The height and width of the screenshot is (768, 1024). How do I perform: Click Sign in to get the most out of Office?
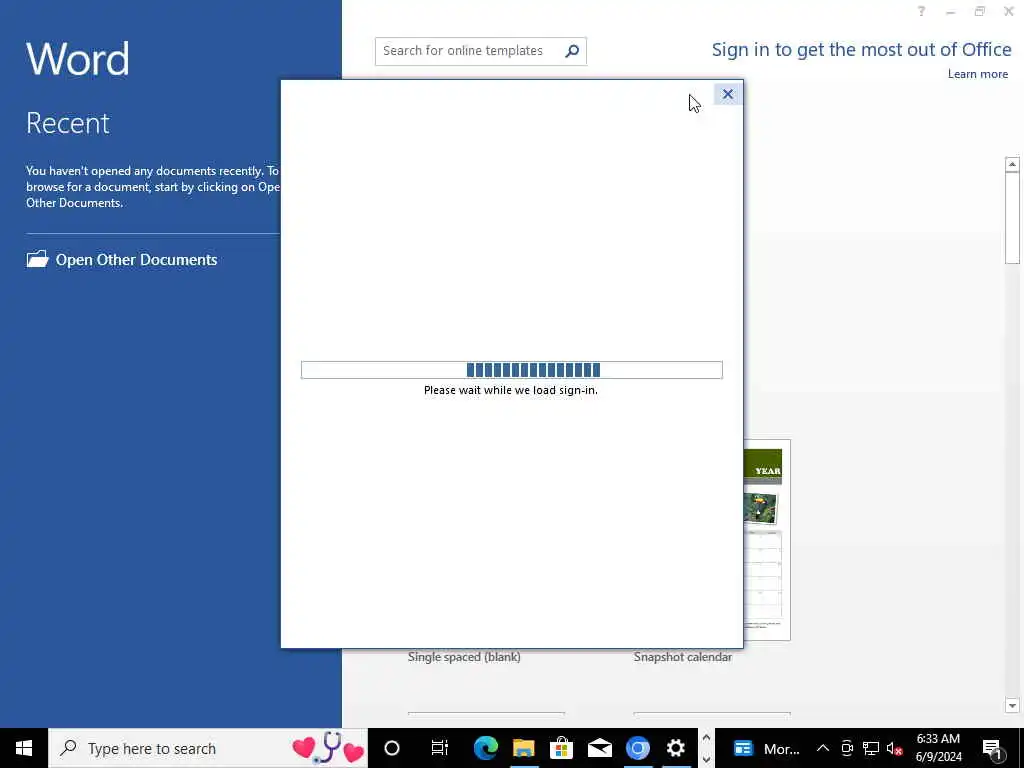click(861, 50)
